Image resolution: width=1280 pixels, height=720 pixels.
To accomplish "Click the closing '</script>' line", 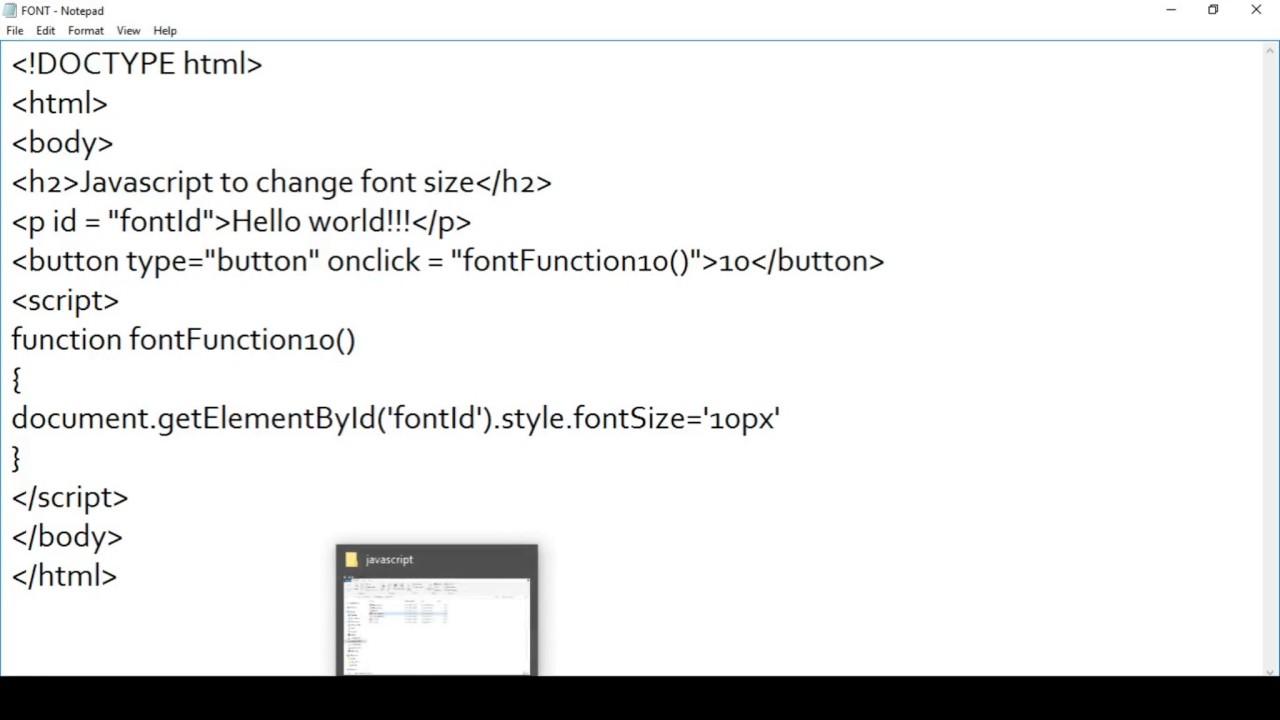I will coord(70,497).
